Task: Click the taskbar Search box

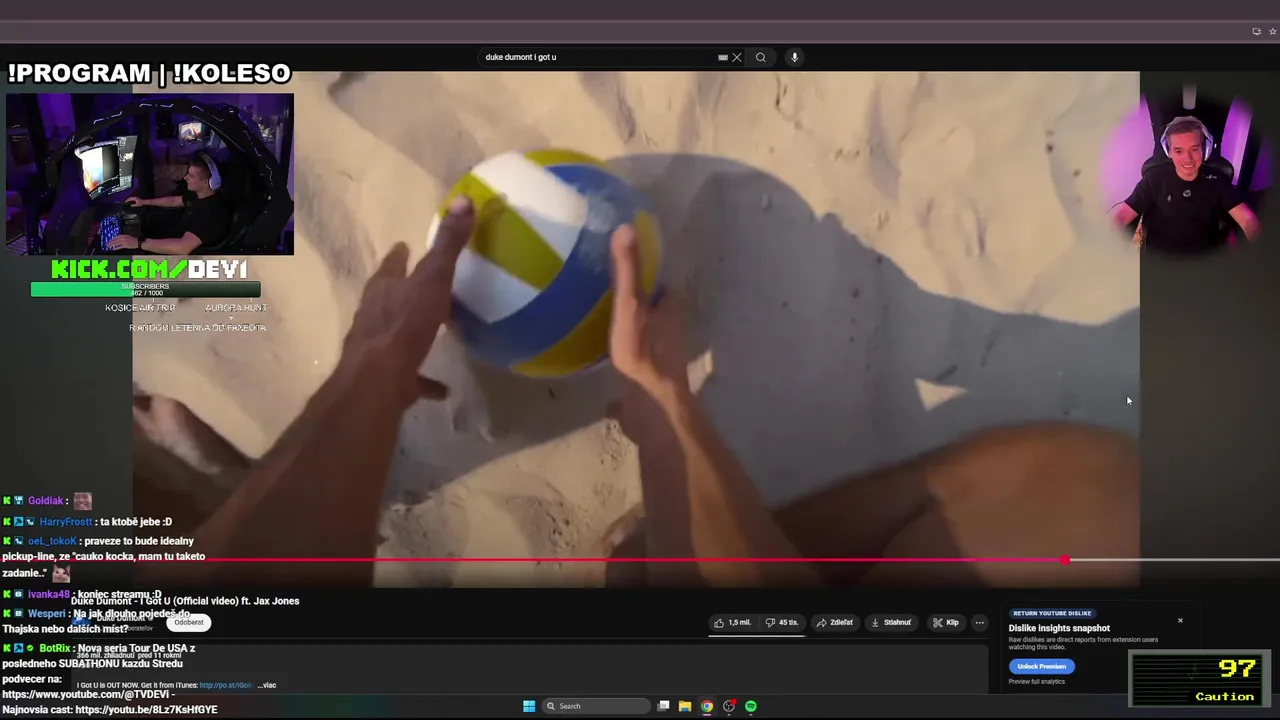Action: pos(596,706)
